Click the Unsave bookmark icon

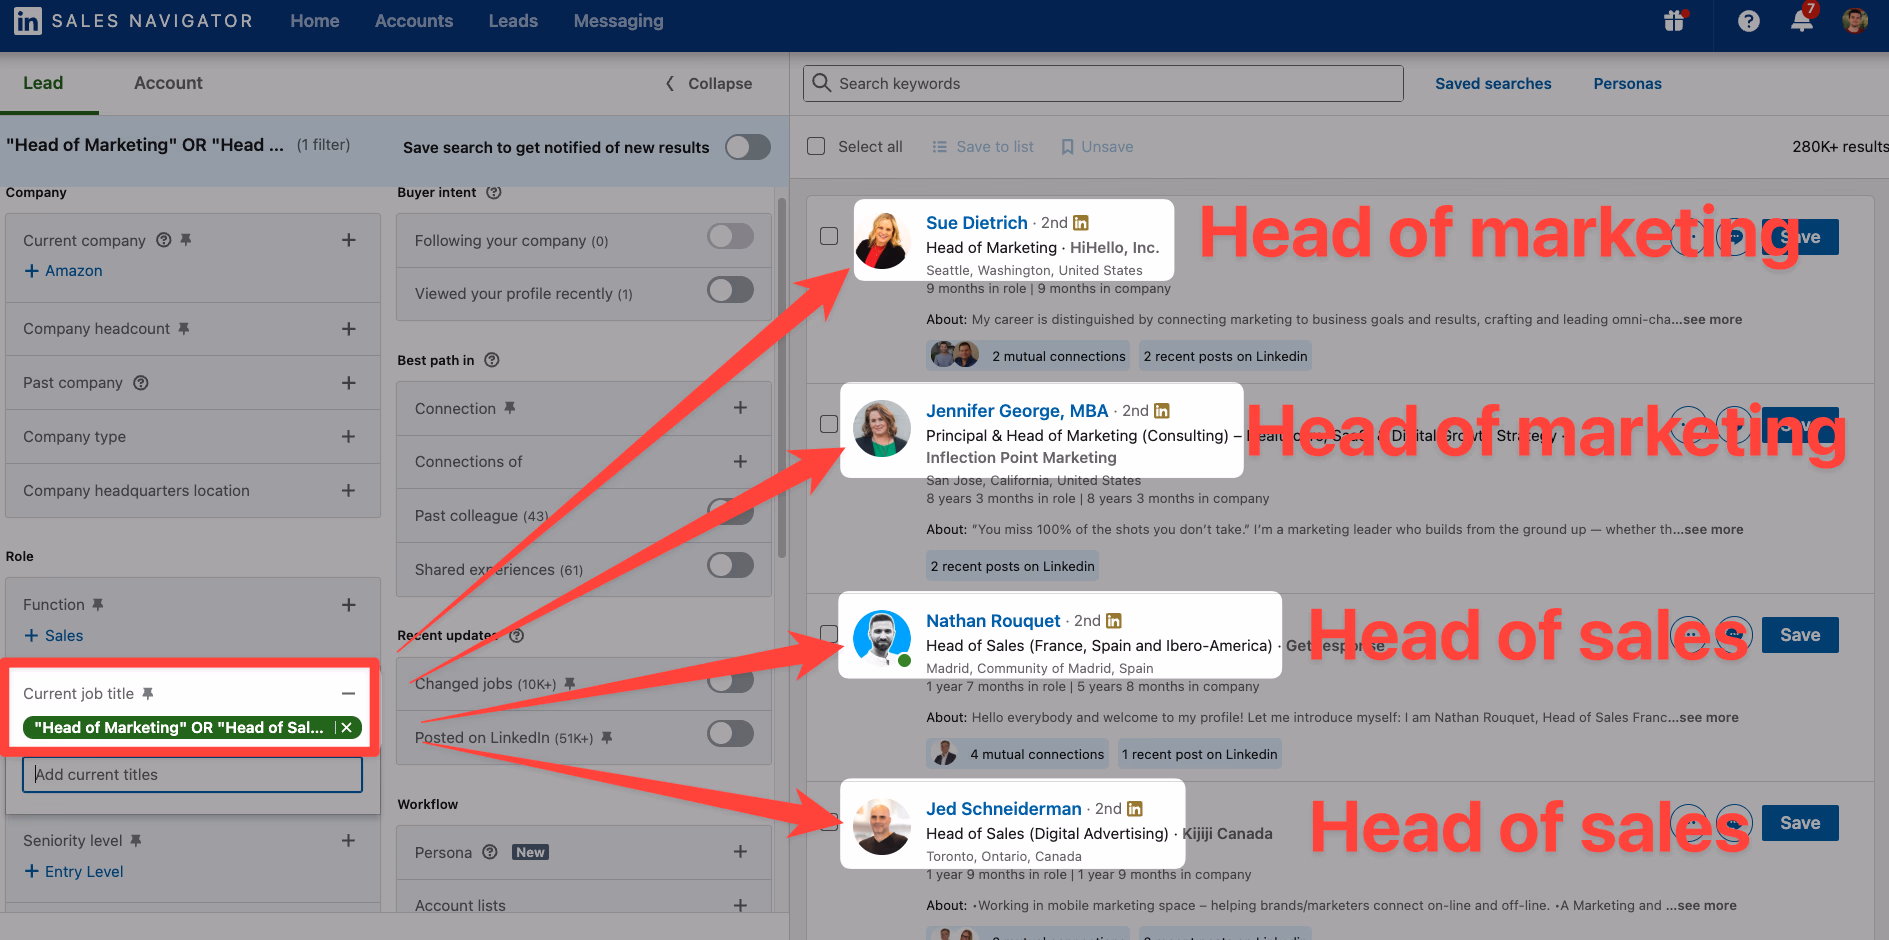tap(1068, 147)
